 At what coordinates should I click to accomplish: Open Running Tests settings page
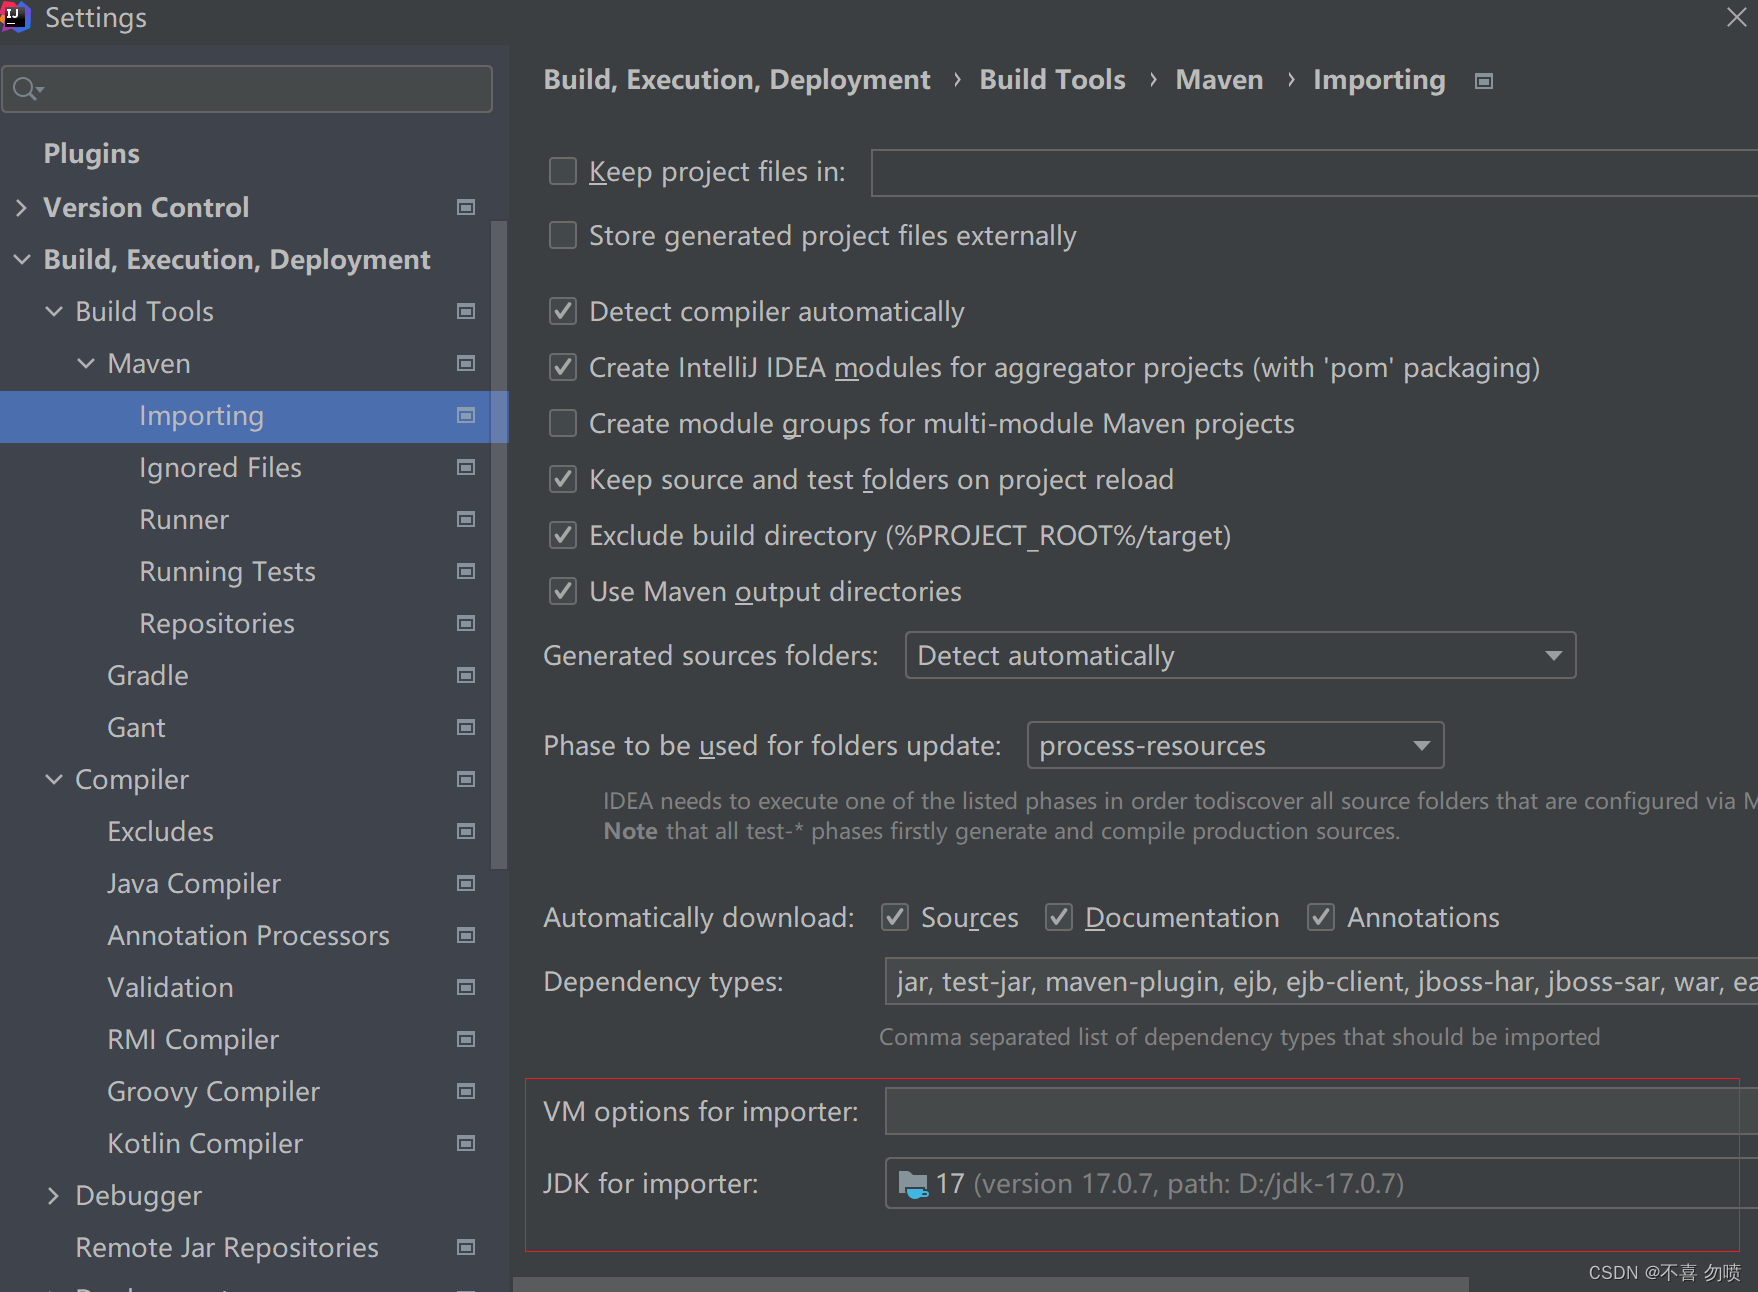tap(227, 571)
